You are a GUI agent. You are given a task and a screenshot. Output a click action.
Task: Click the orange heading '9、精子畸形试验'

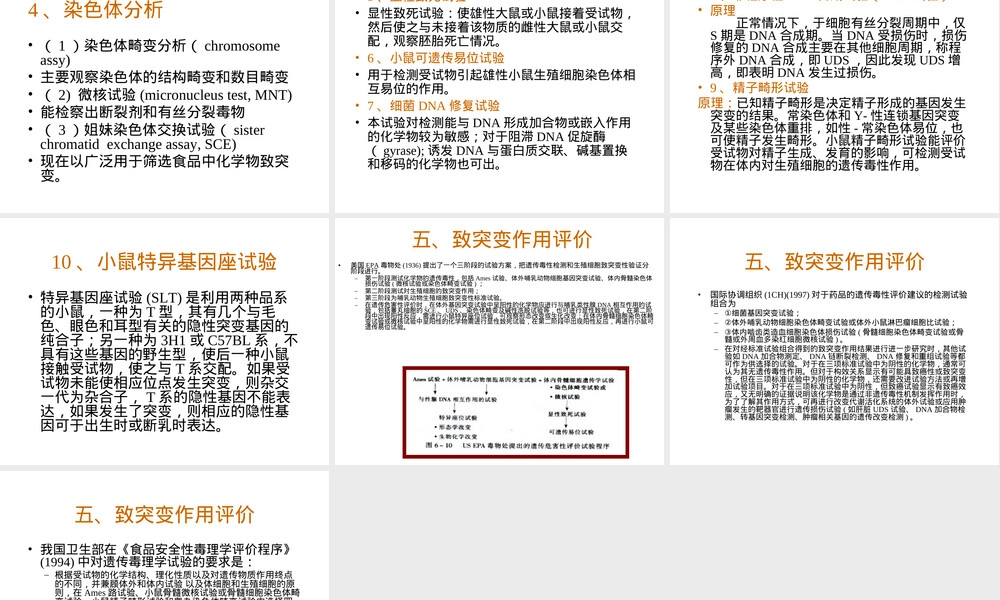tap(760, 88)
